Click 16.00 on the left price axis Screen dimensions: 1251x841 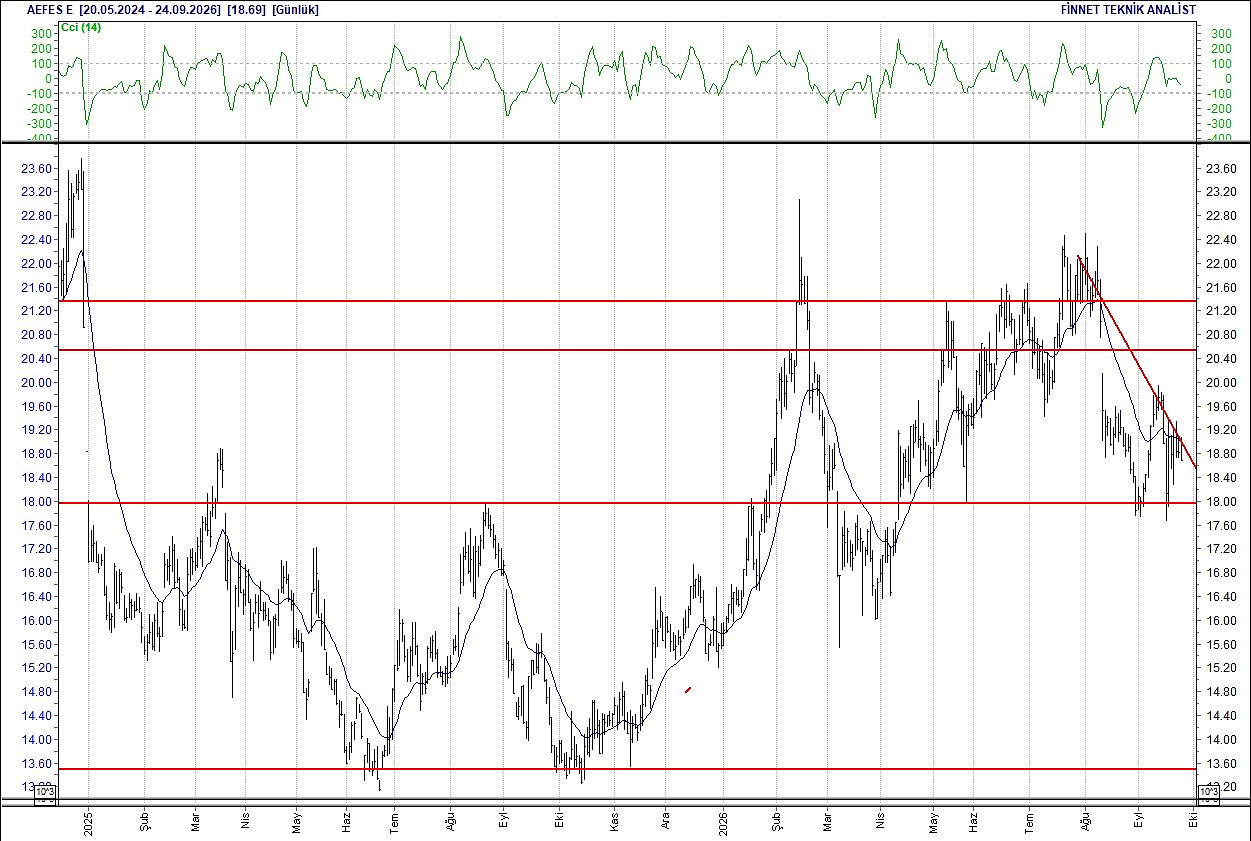coord(36,620)
